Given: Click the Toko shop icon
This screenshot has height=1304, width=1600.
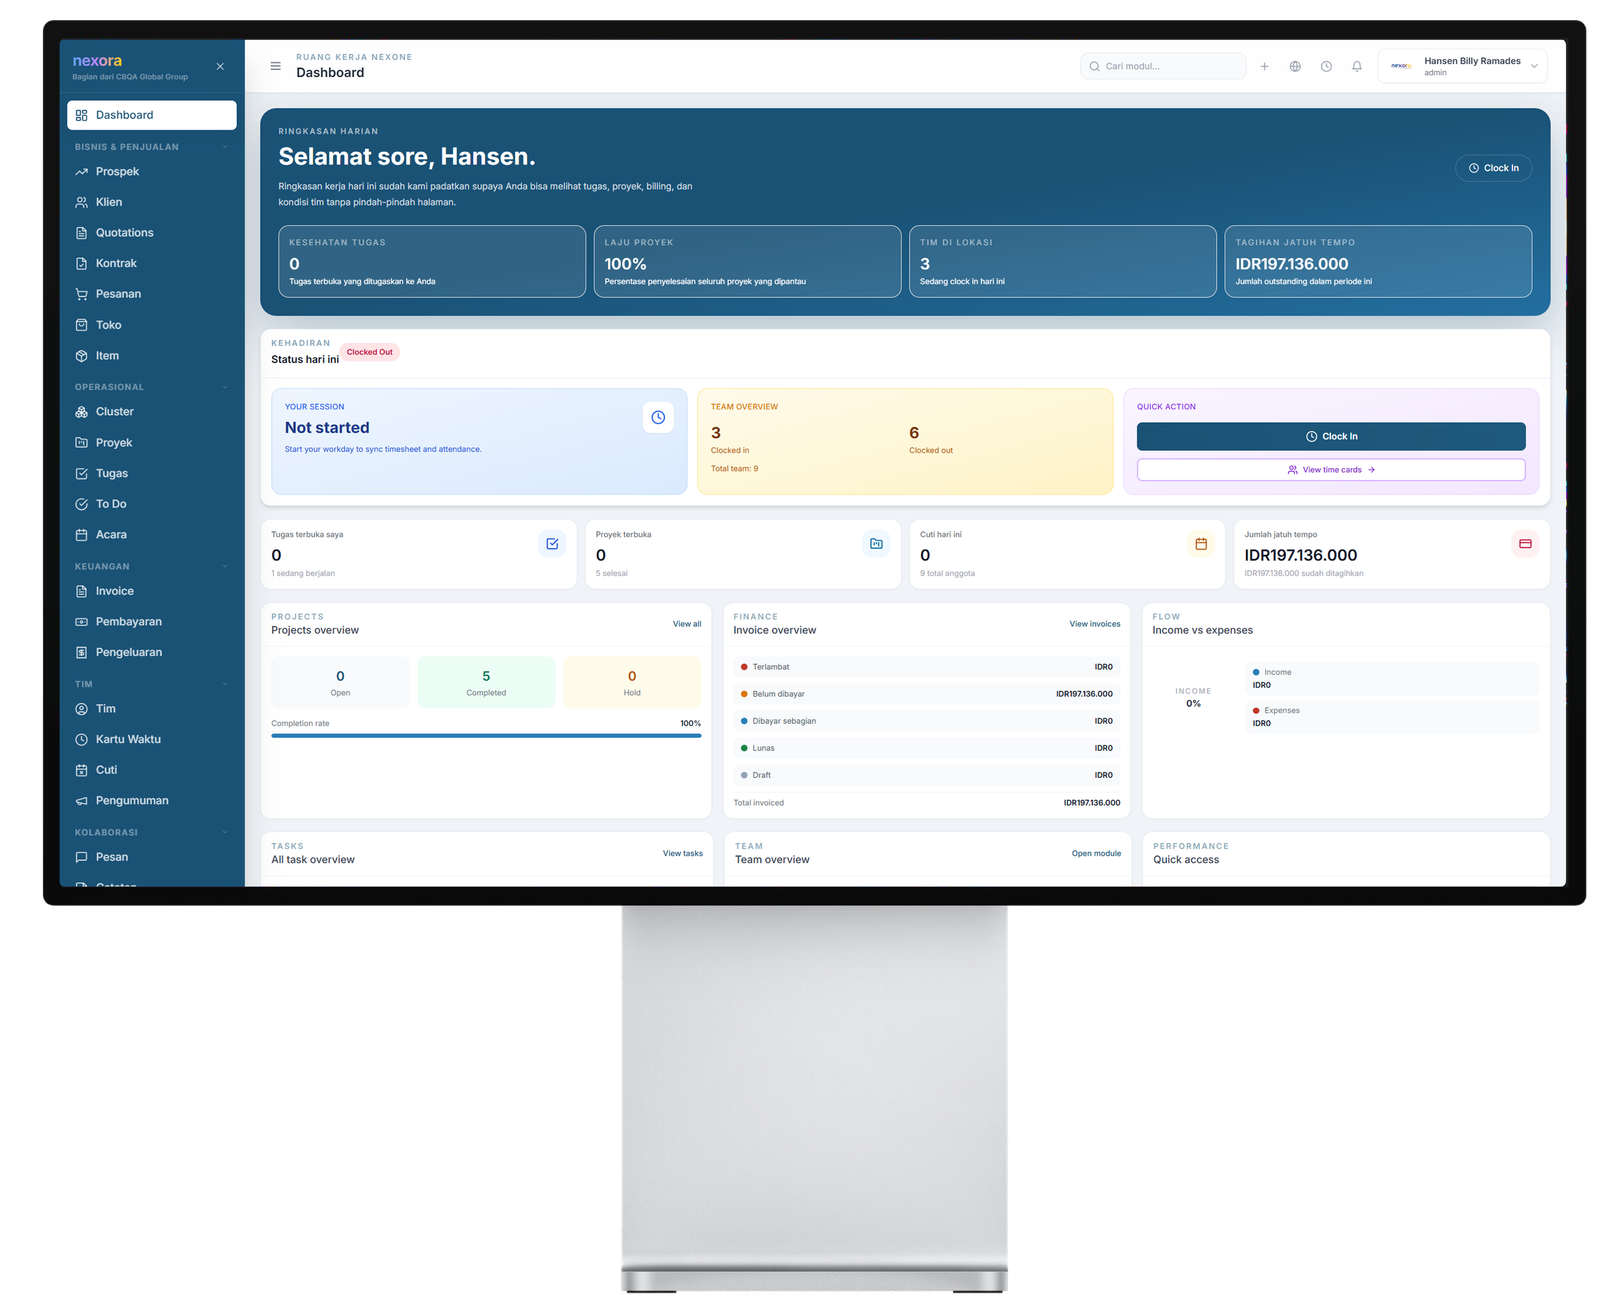Looking at the screenshot, I should coord(82,325).
